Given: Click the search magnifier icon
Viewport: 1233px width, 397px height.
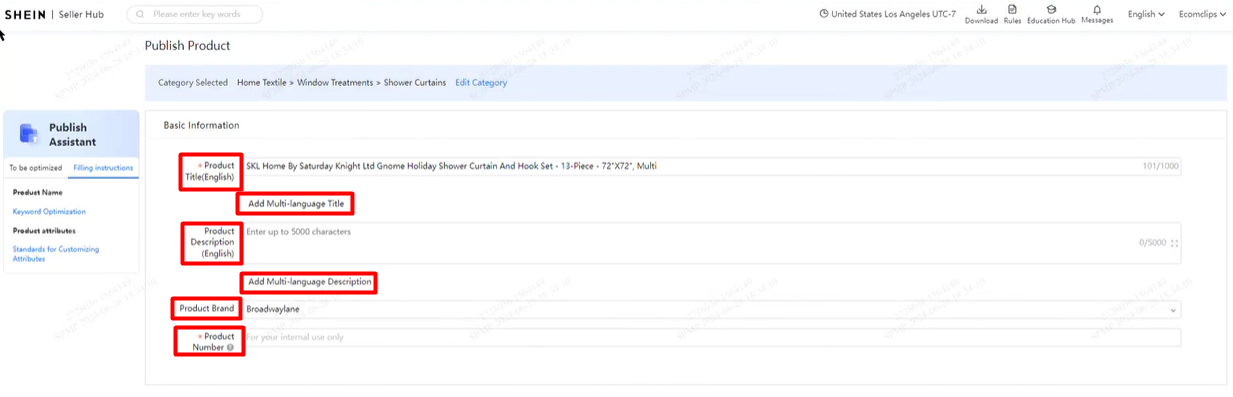Looking at the screenshot, I should (140, 15).
